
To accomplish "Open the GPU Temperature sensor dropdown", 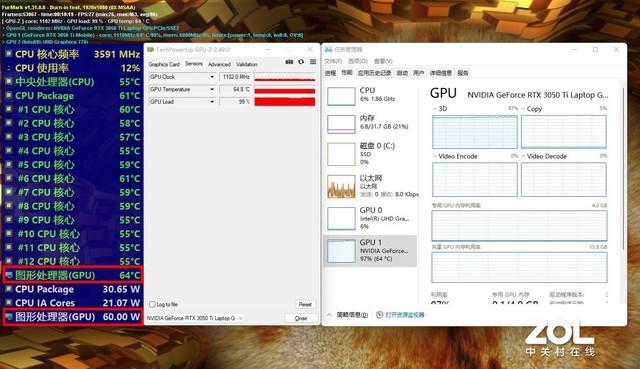I will pos(212,89).
